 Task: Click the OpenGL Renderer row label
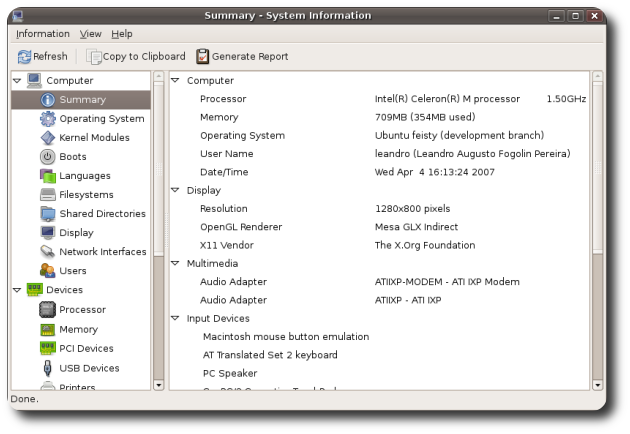click(241, 227)
